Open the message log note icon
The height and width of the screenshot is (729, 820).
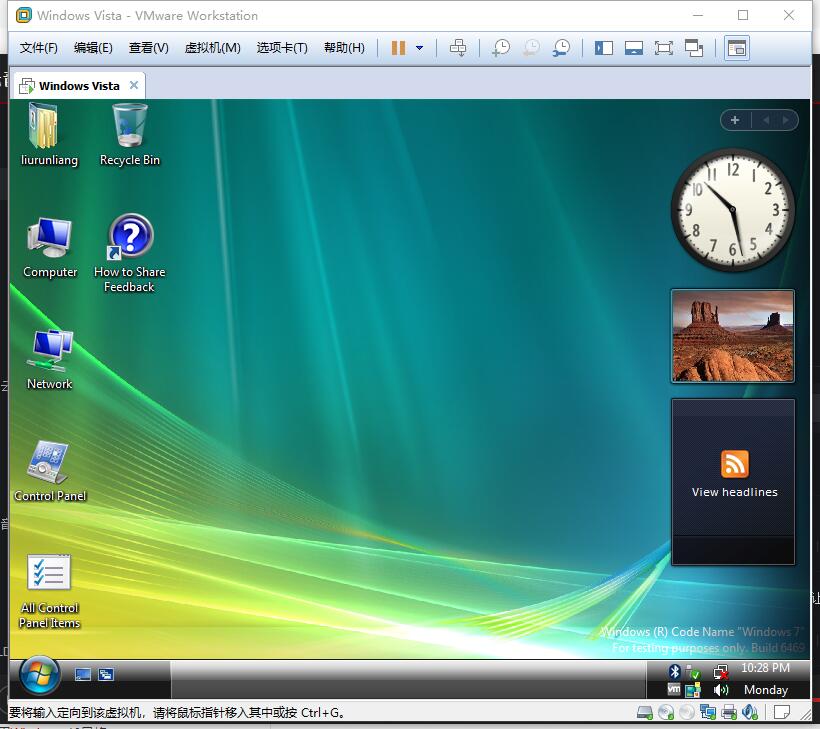click(x=782, y=712)
